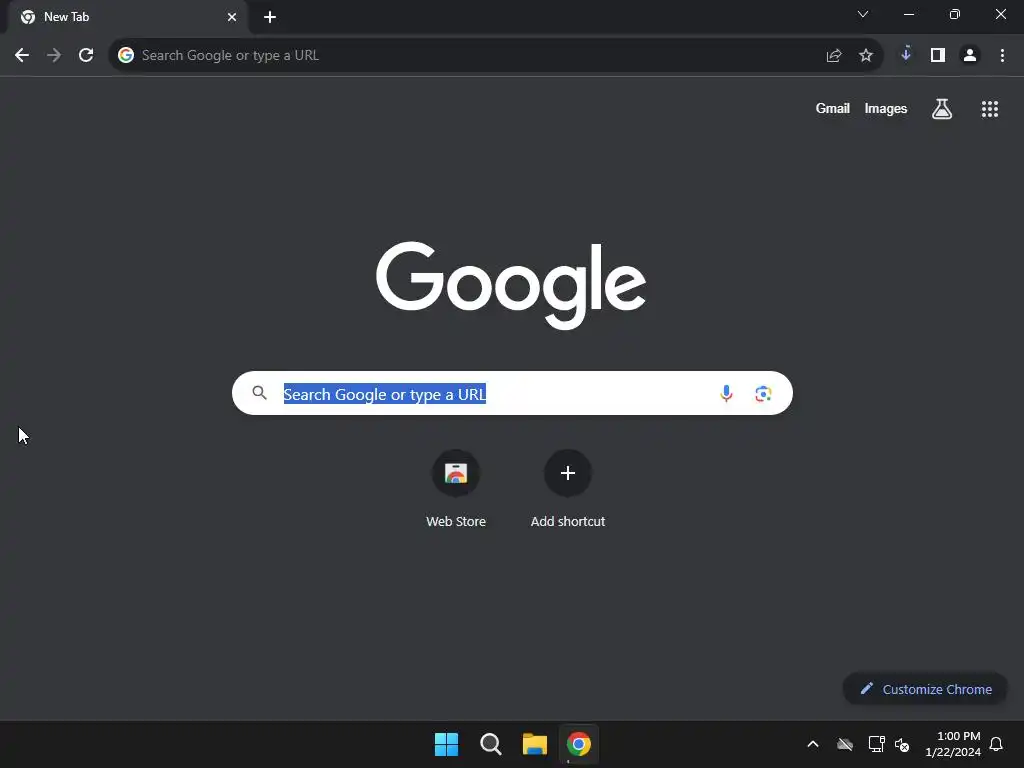Open Chrome's three-dot menu
The width and height of the screenshot is (1024, 768).
tap(1002, 56)
